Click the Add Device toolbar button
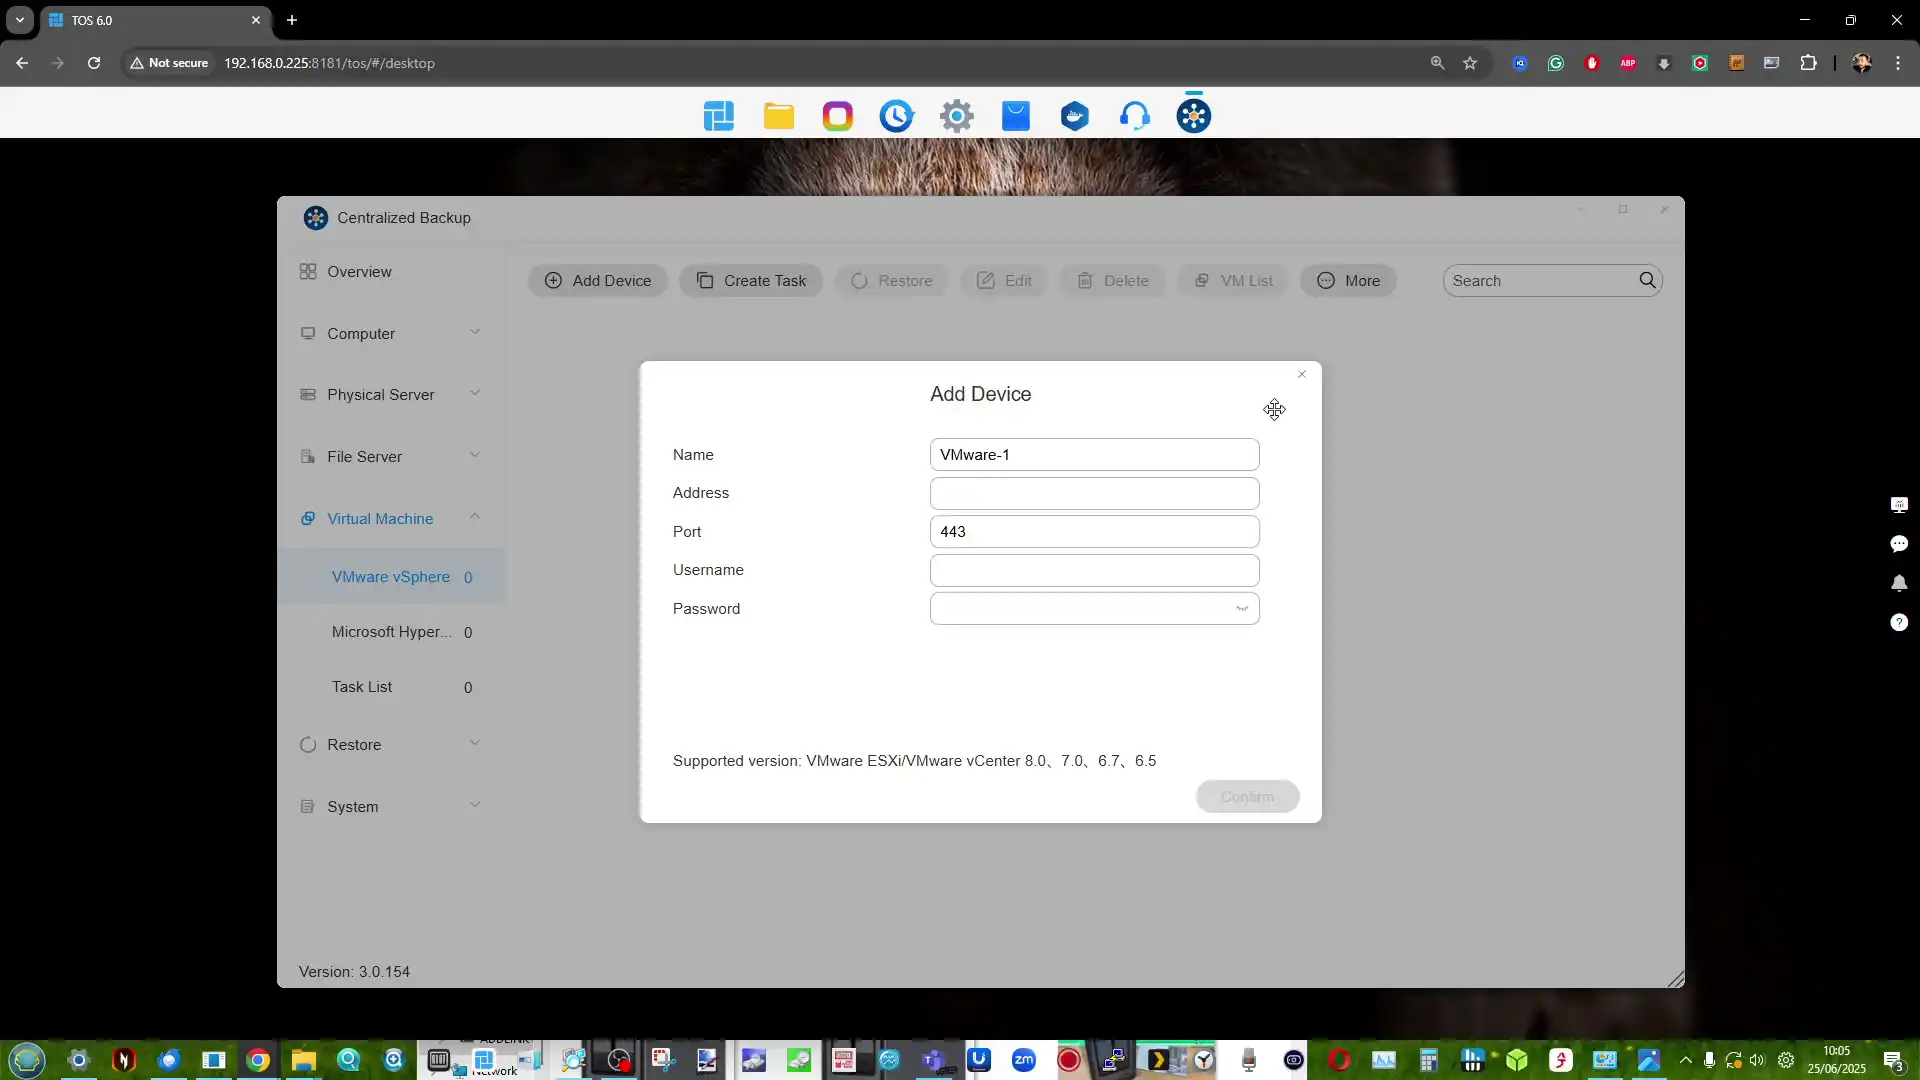Image resolution: width=1920 pixels, height=1080 pixels. pyautogui.click(x=597, y=281)
